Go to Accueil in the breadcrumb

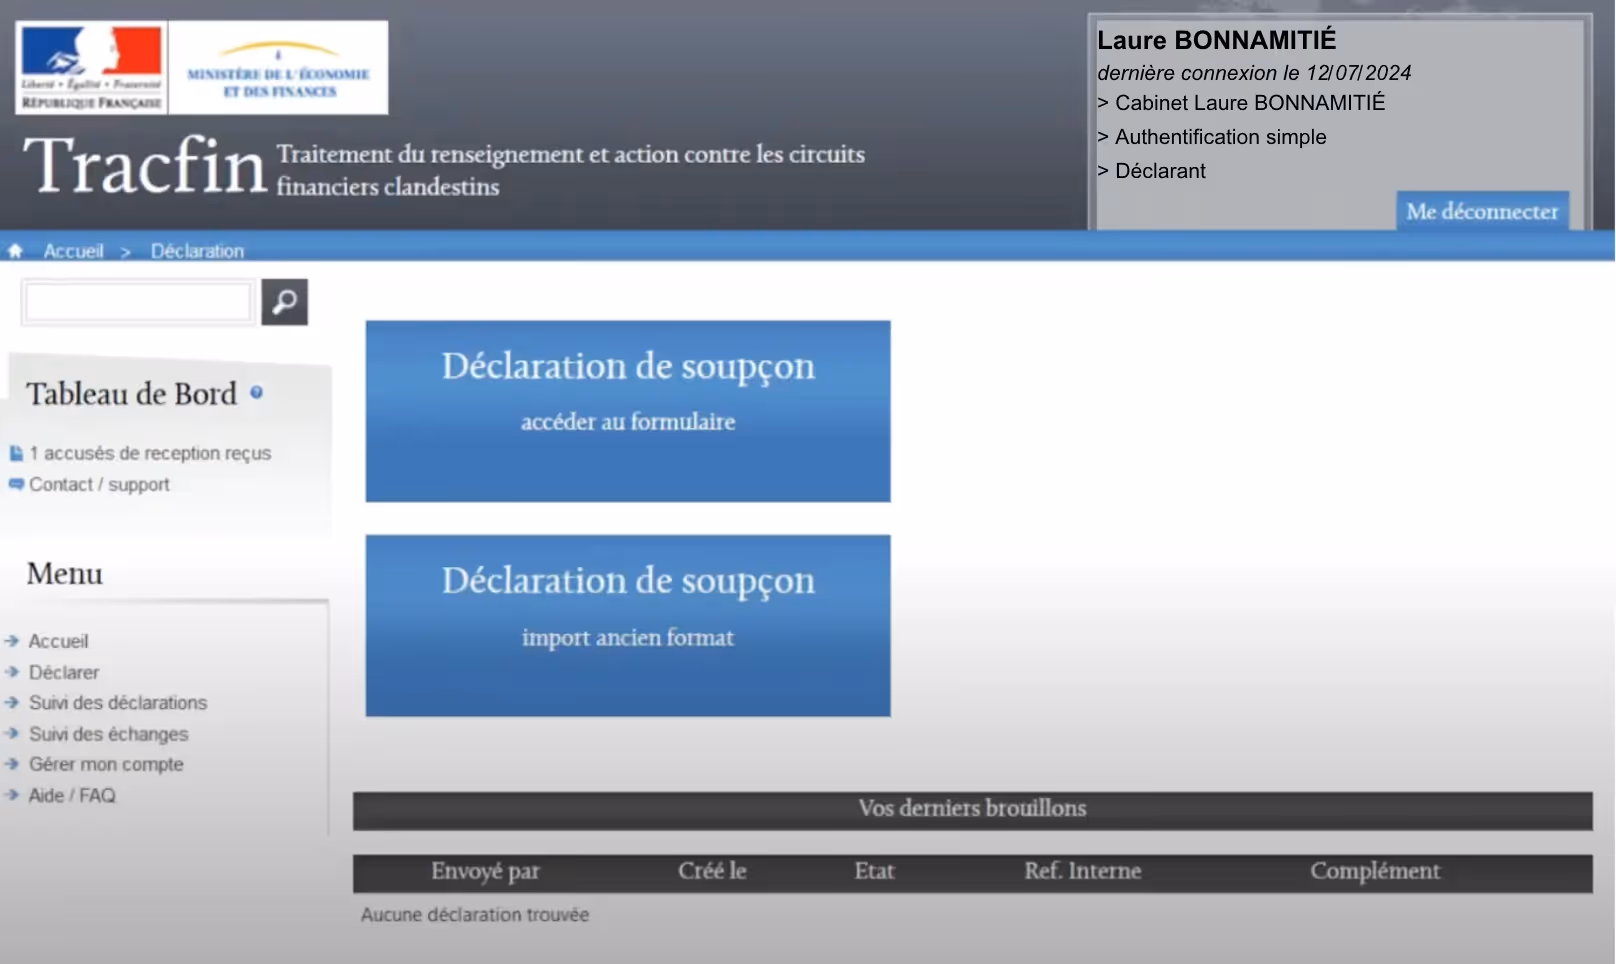[73, 251]
